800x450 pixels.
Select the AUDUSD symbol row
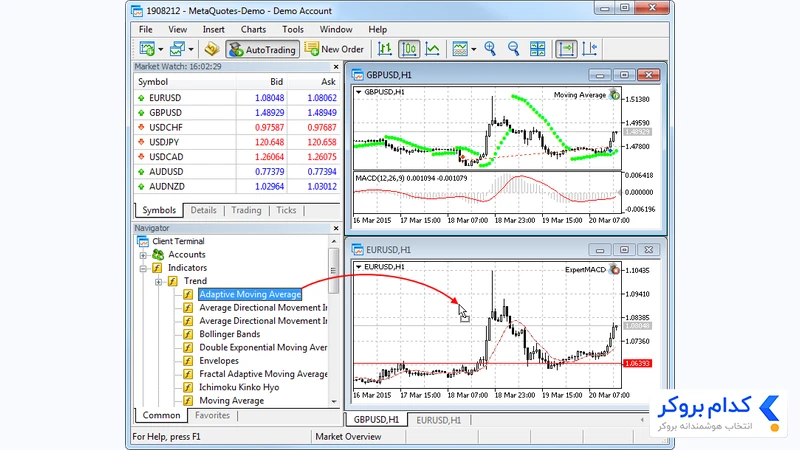pos(237,171)
